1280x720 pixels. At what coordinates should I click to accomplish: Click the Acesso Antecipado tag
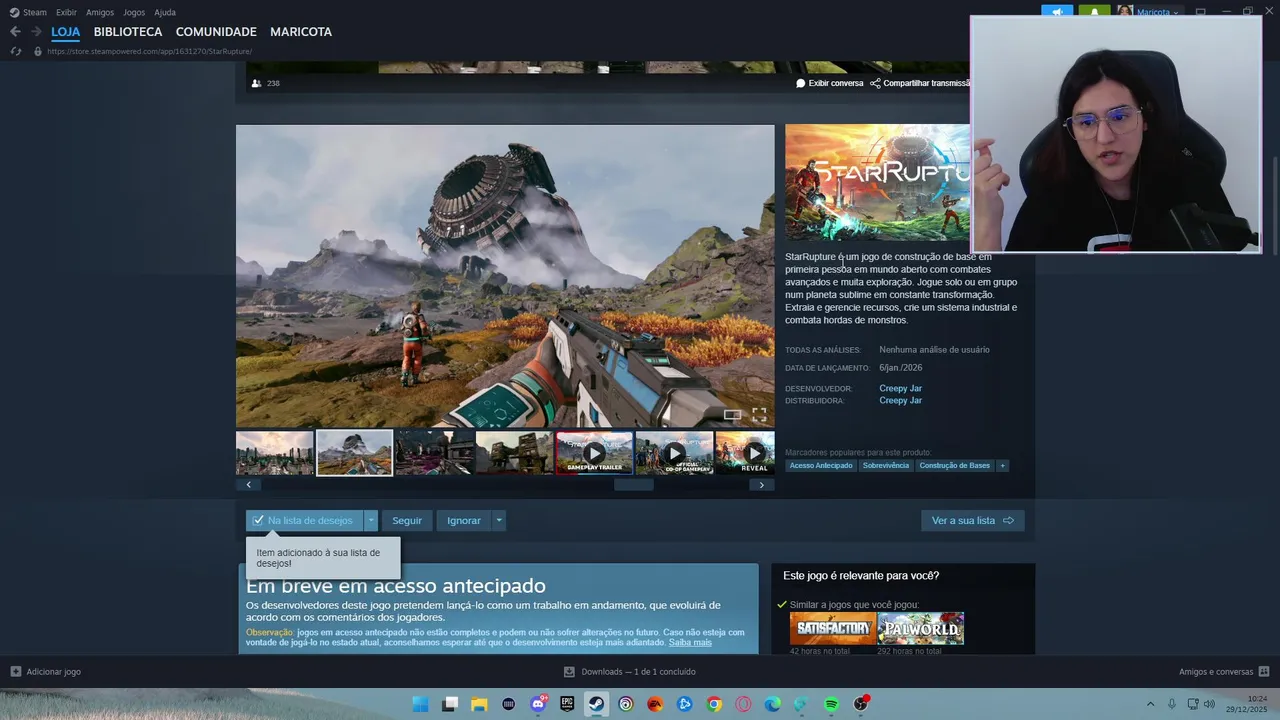pos(821,466)
